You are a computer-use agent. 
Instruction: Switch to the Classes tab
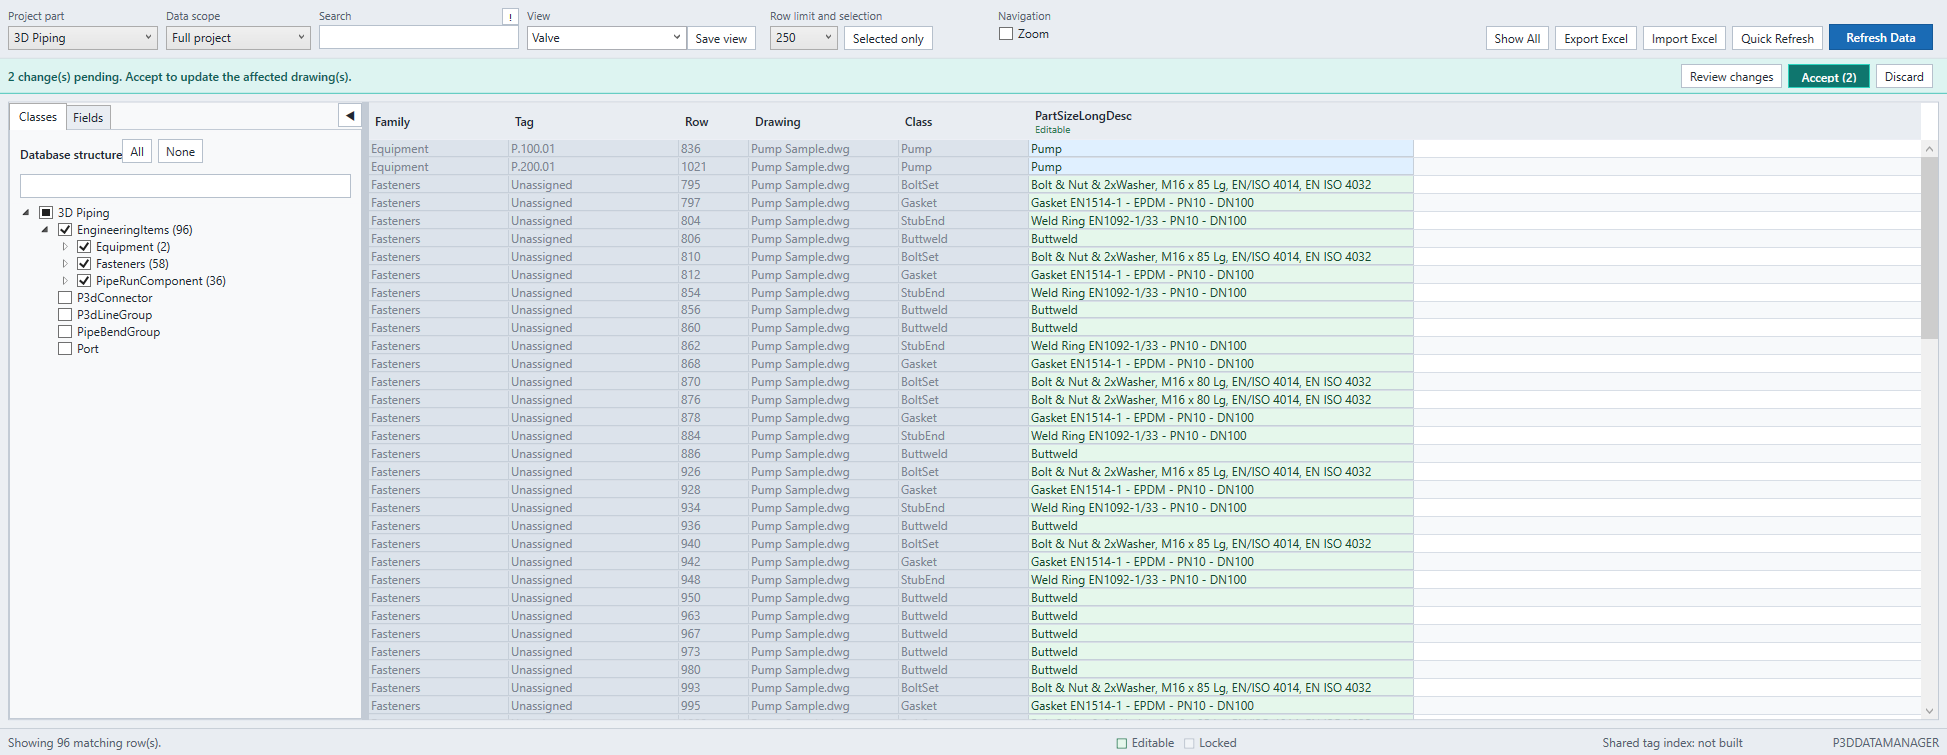pyautogui.click(x=38, y=117)
